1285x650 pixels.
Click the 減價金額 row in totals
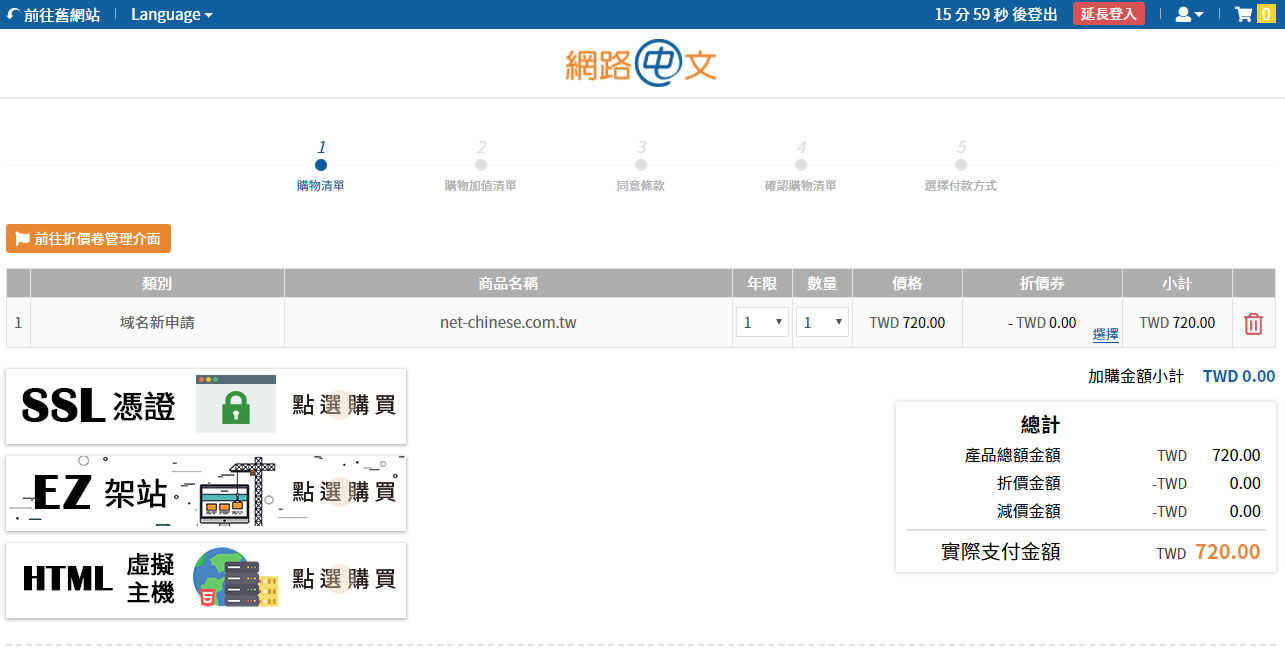click(1085, 511)
